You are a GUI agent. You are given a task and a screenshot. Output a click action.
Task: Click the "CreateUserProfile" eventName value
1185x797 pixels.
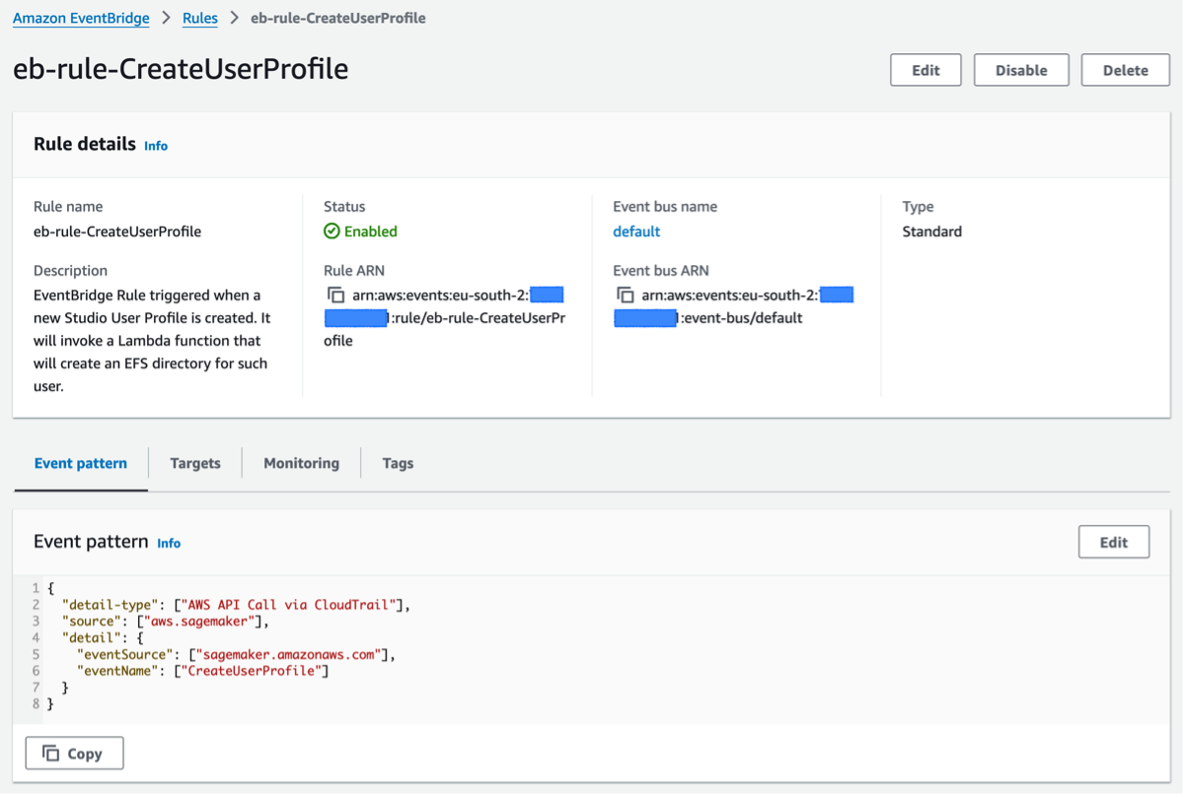click(x=250, y=671)
